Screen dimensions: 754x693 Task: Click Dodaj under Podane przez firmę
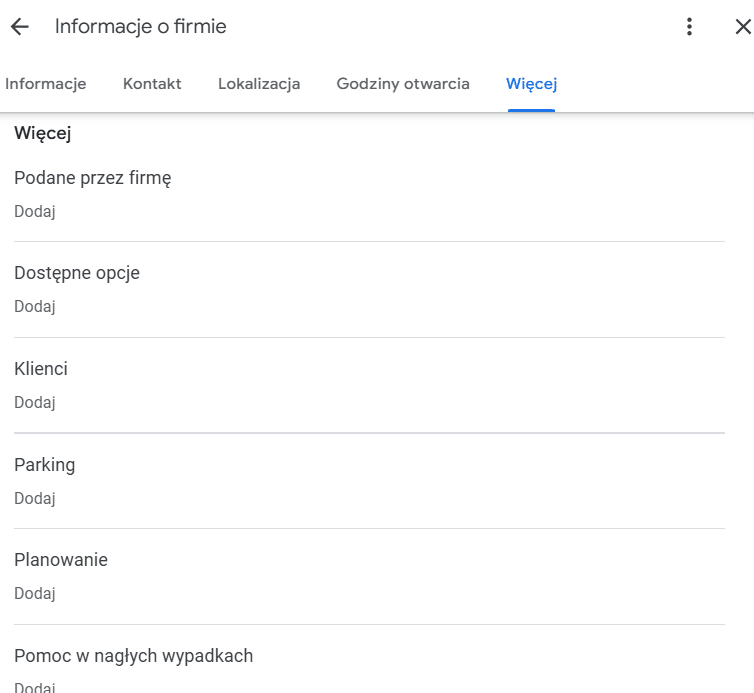[35, 211]
